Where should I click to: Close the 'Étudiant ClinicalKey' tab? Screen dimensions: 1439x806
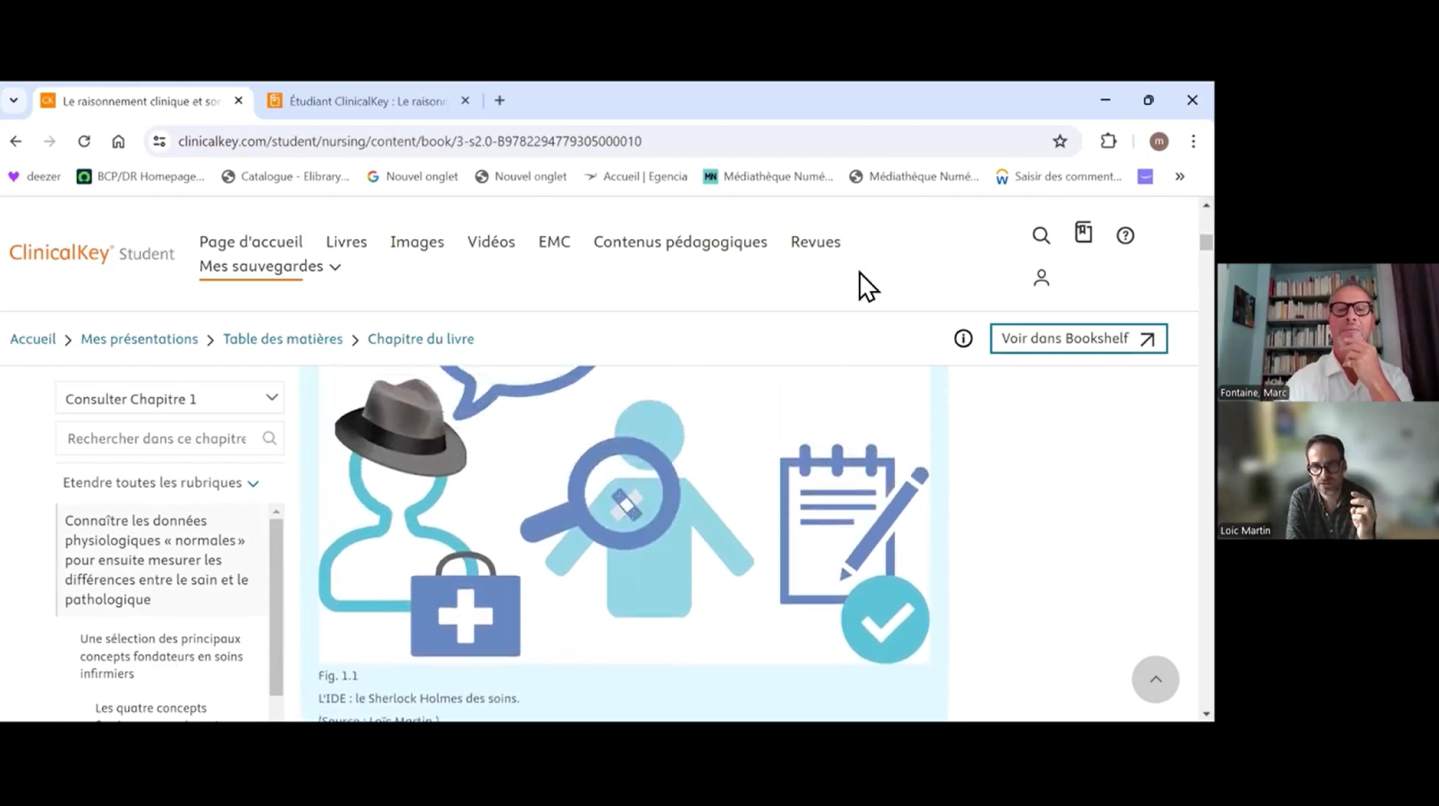(x=465, y=101)
